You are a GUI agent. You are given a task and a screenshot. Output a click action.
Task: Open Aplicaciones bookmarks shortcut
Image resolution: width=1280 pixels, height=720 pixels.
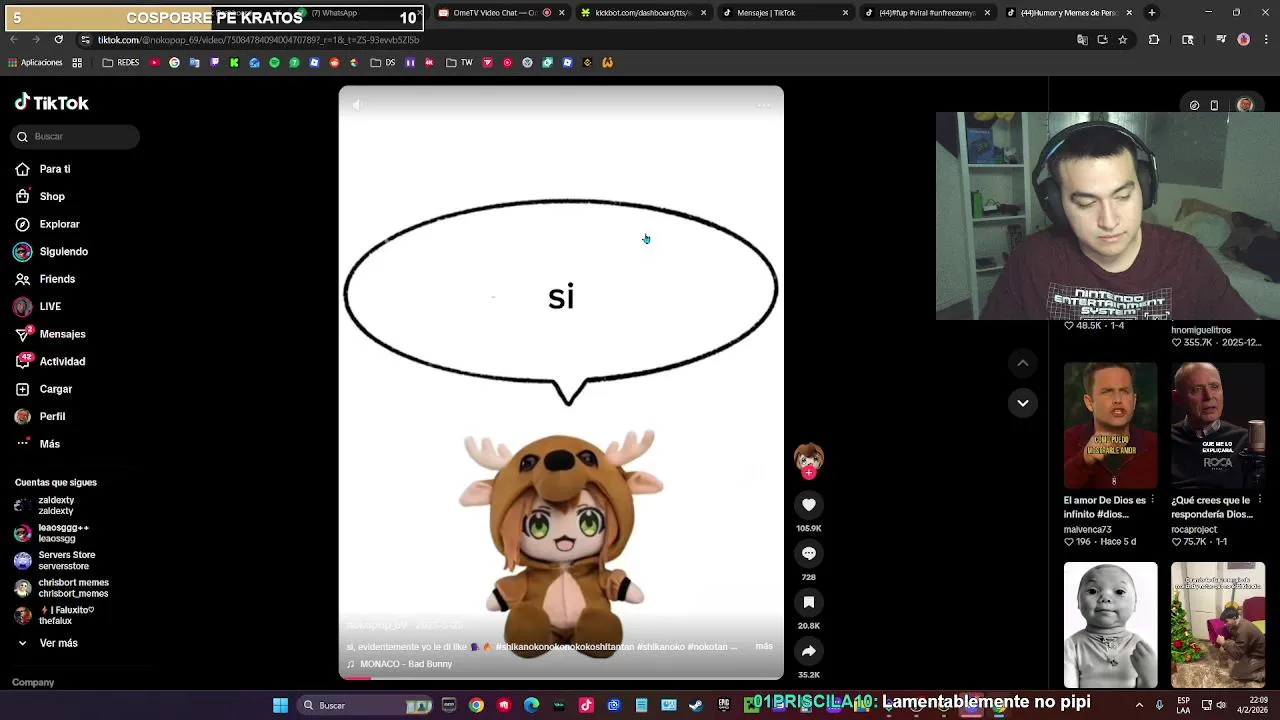coord(35,62)
